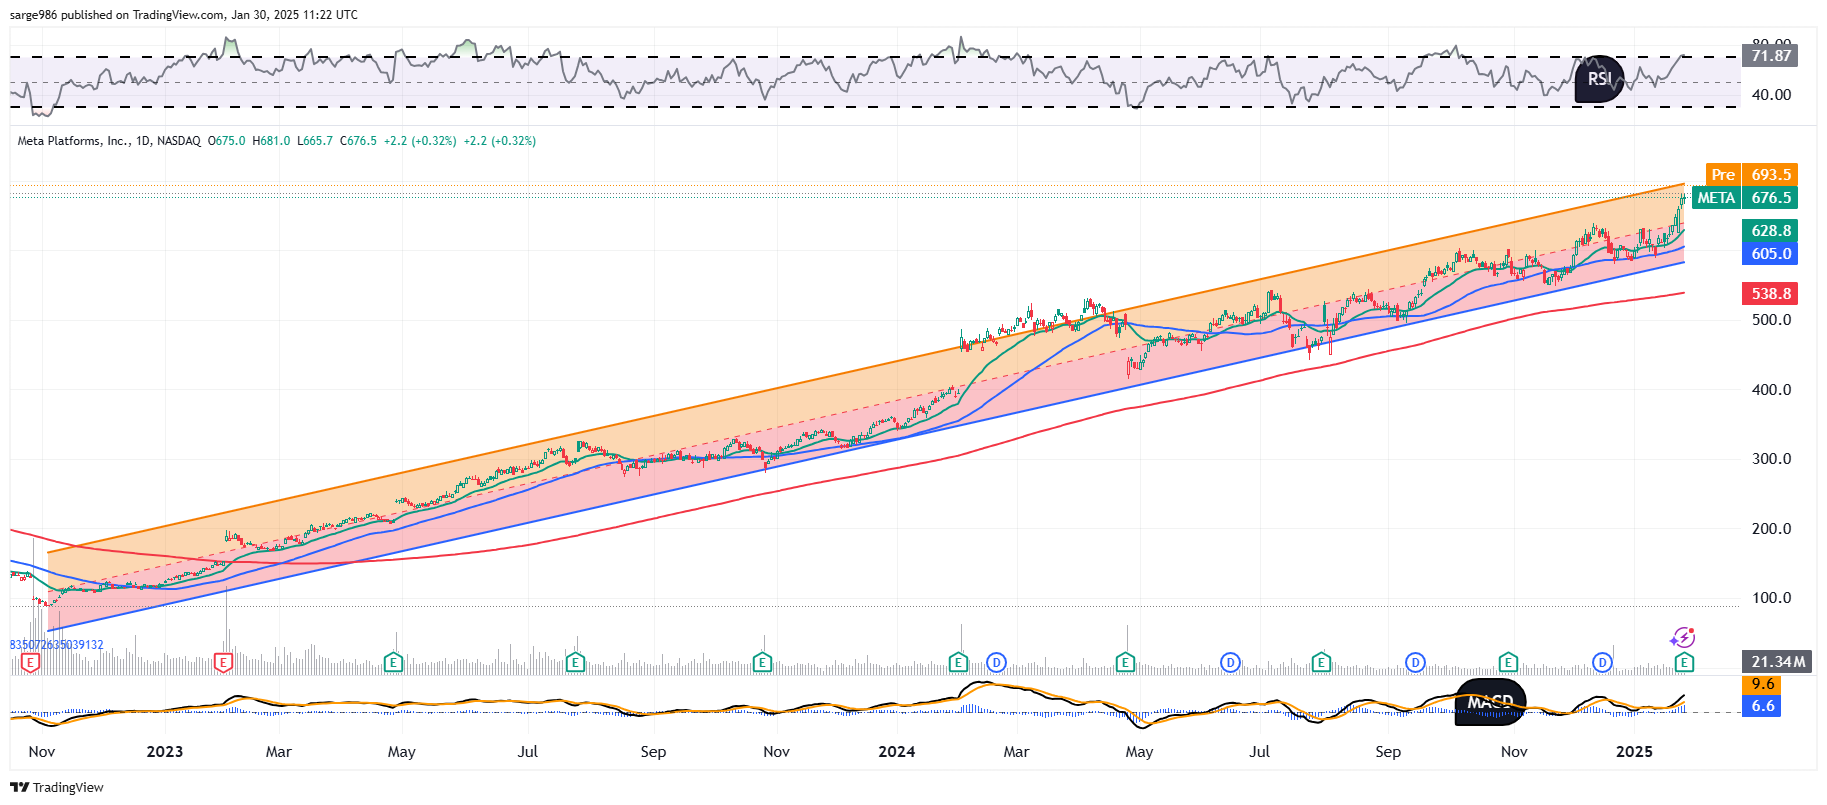Click the rightmost green earnings E marker

[x=1684, y=662]
